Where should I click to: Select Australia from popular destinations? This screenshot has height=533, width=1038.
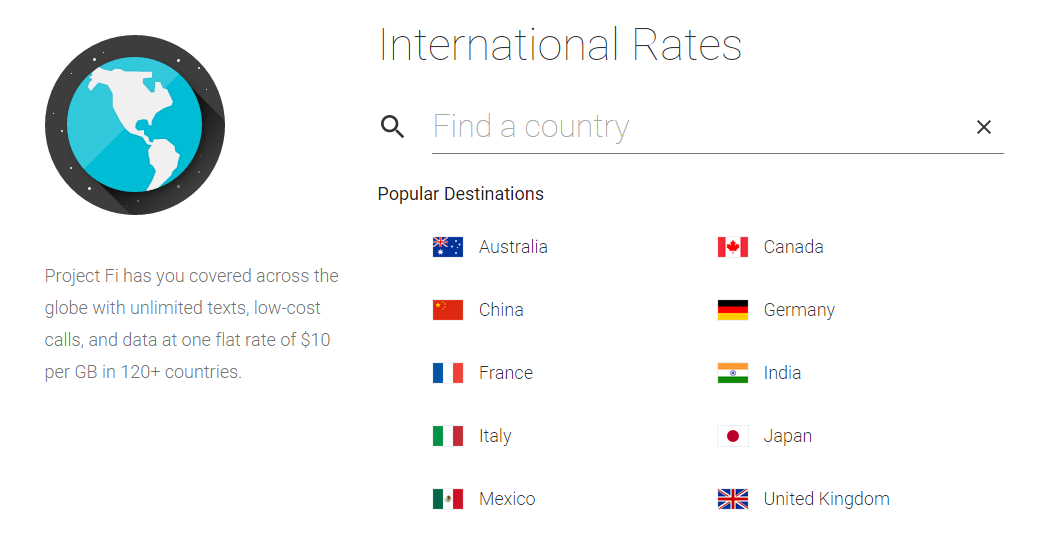pos(513,247)
